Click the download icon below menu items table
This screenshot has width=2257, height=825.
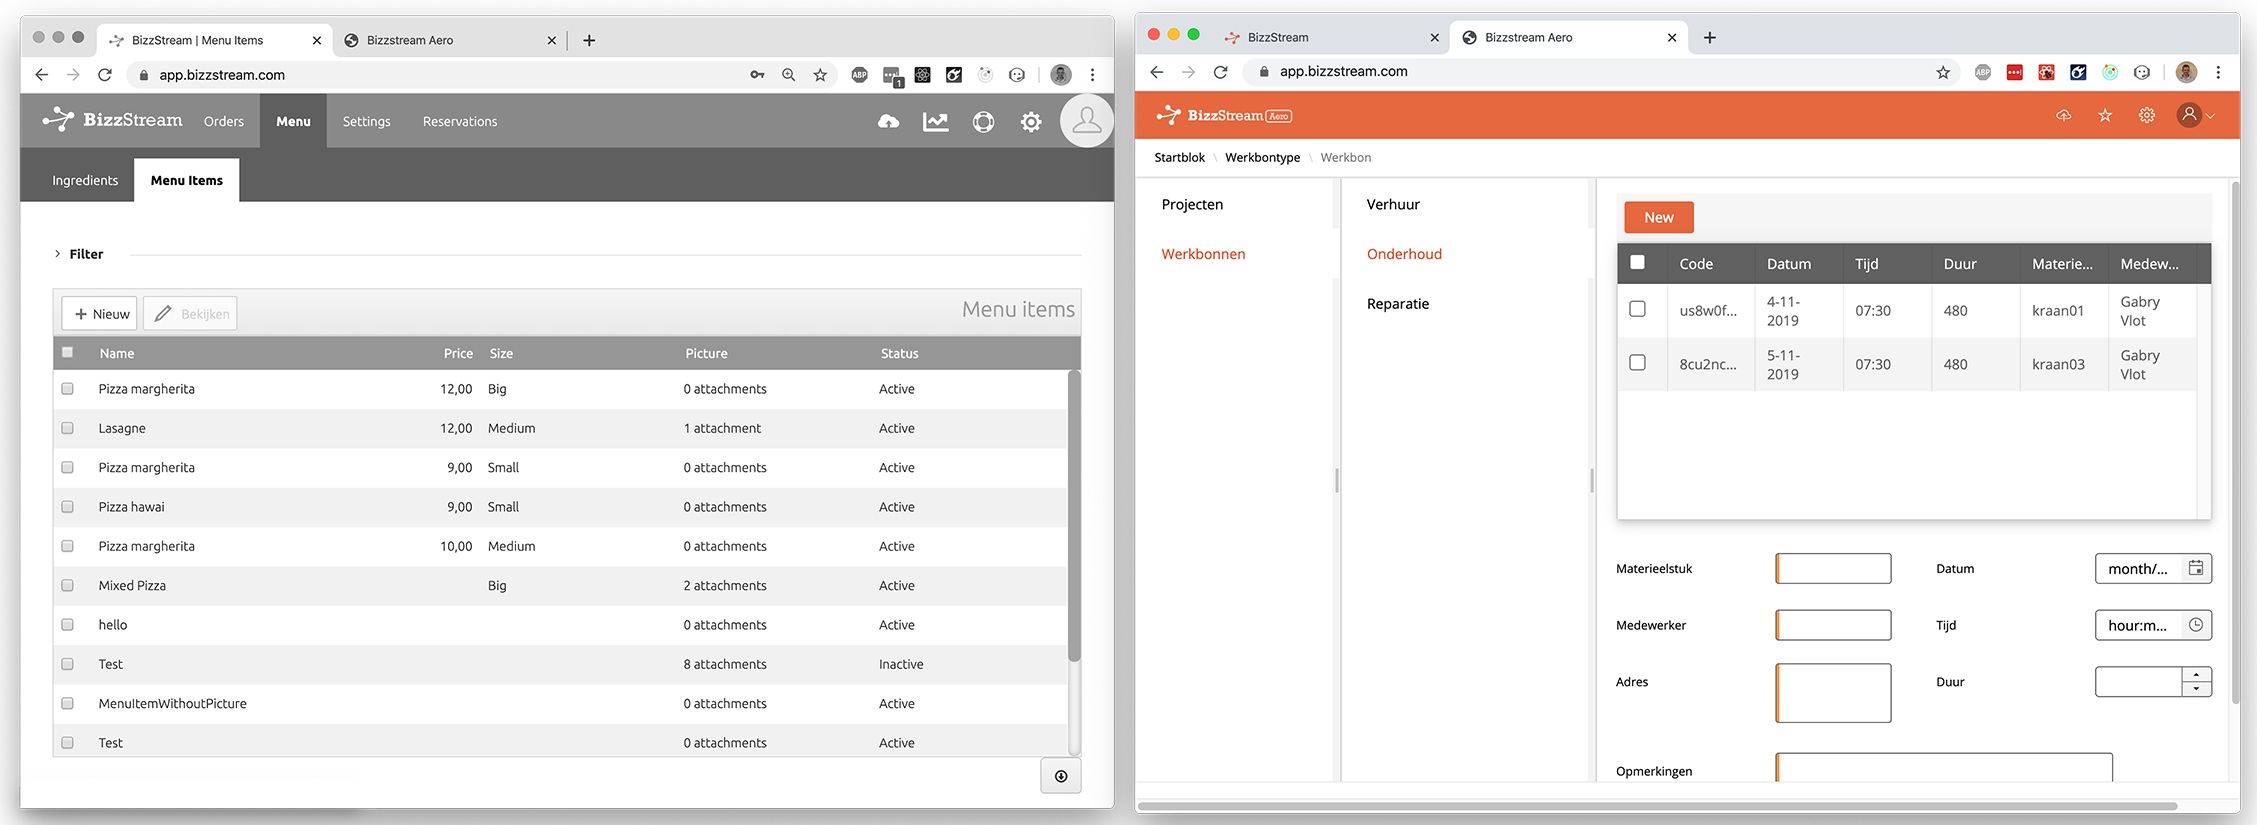1061,776
